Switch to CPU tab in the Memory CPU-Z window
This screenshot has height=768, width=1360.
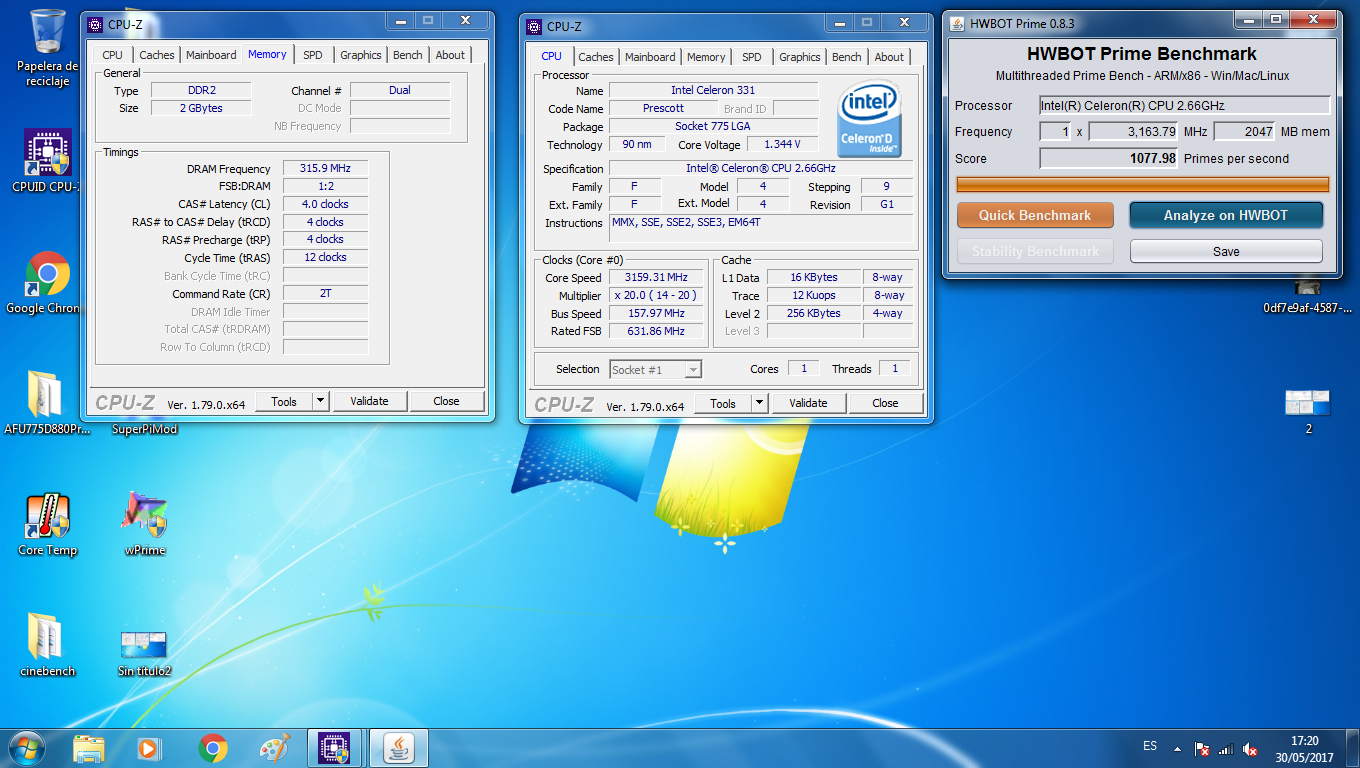pyautogui.click(x=113, y=55)
